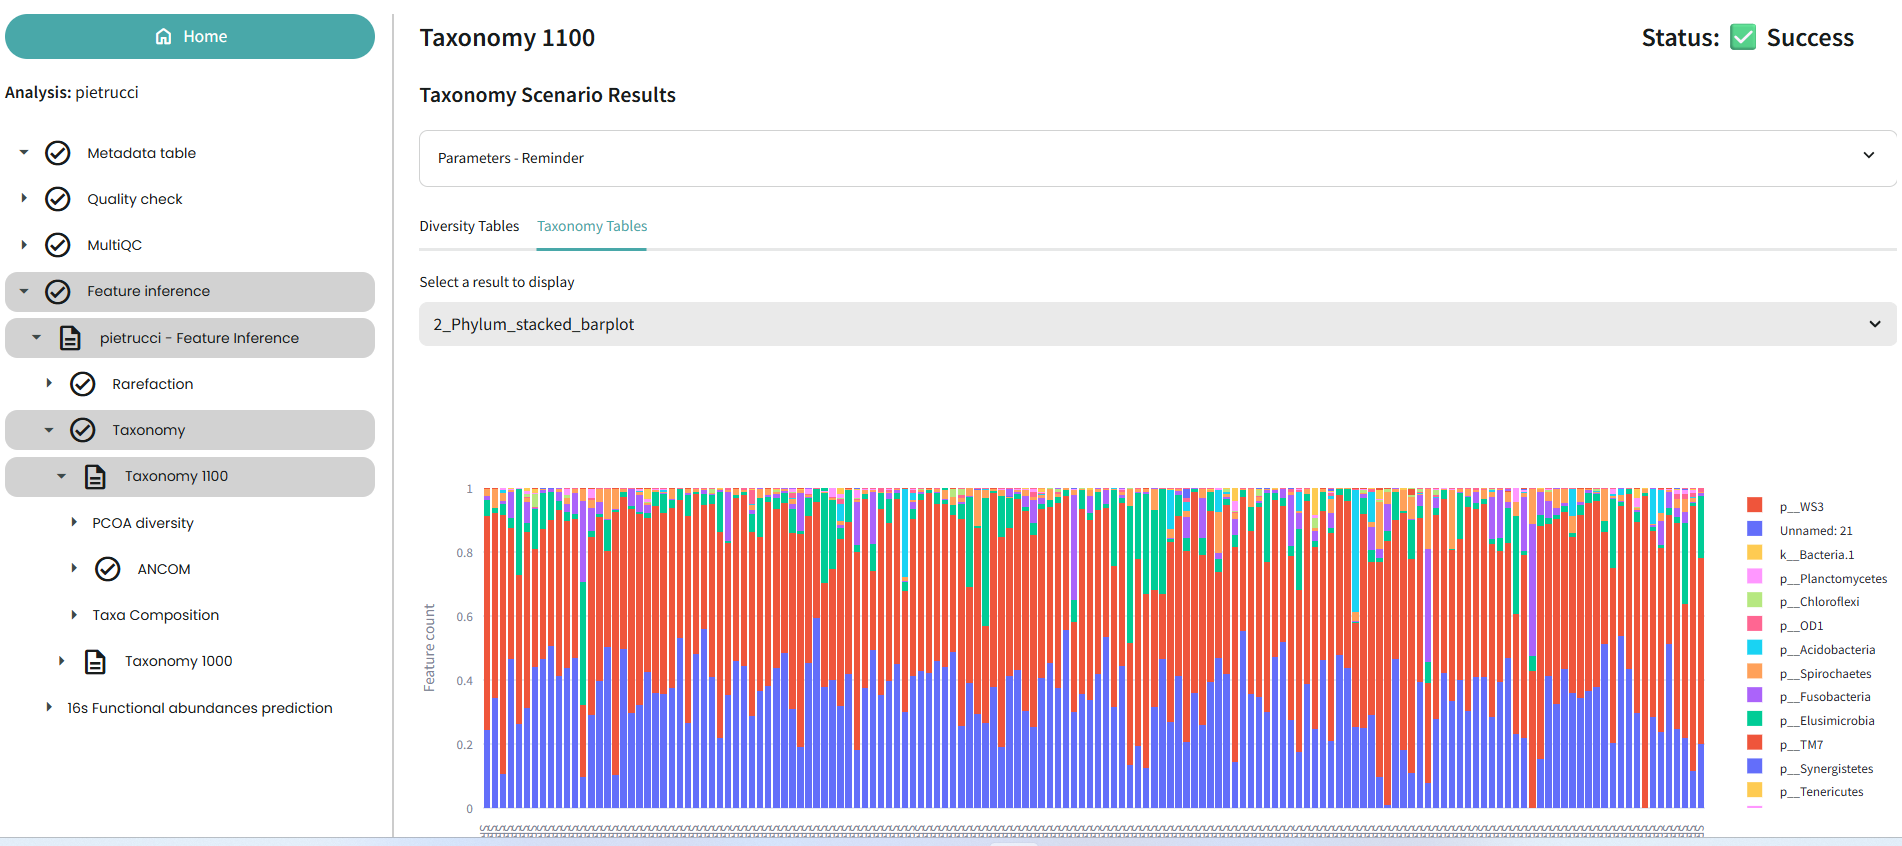Collapse the Taxonomy tree arrow
Screen dimensions: 1902x846
tap(49, 430)
